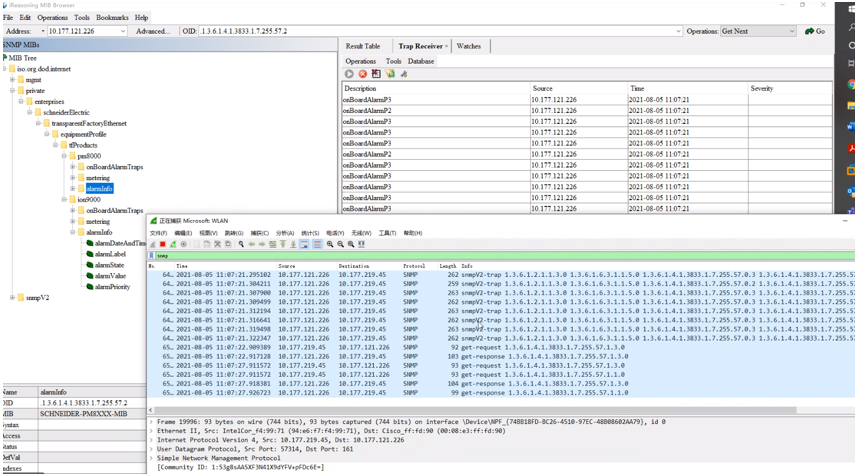Click the Wireshark close capture file icon

tap(217, 244)
